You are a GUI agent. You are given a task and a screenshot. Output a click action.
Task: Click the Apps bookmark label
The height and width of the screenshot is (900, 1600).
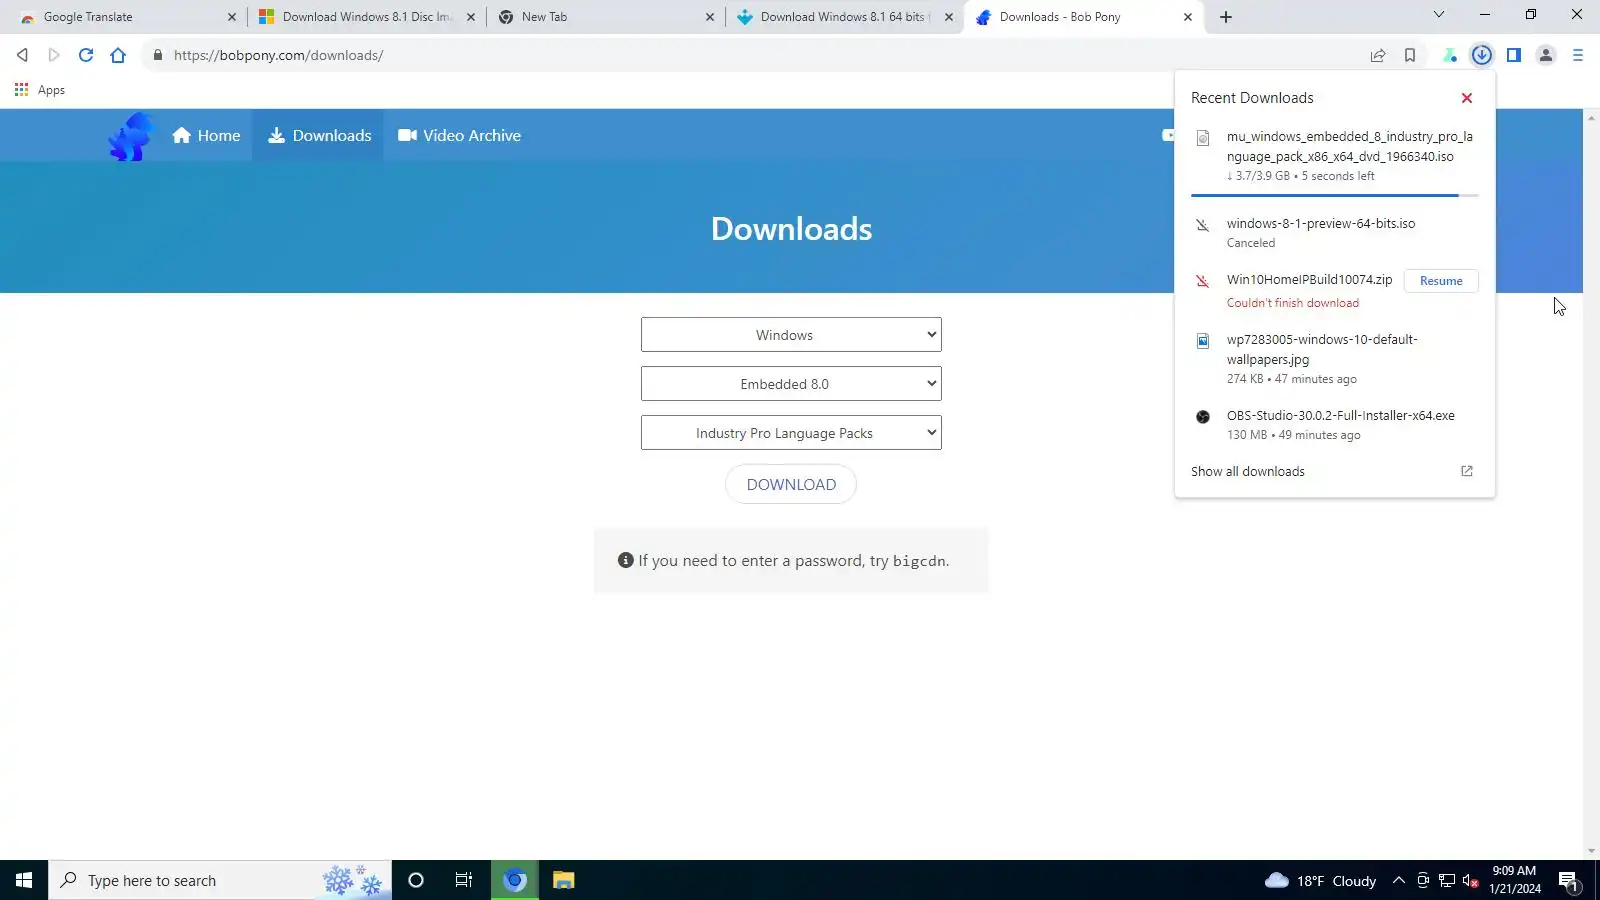pos(51,90)
